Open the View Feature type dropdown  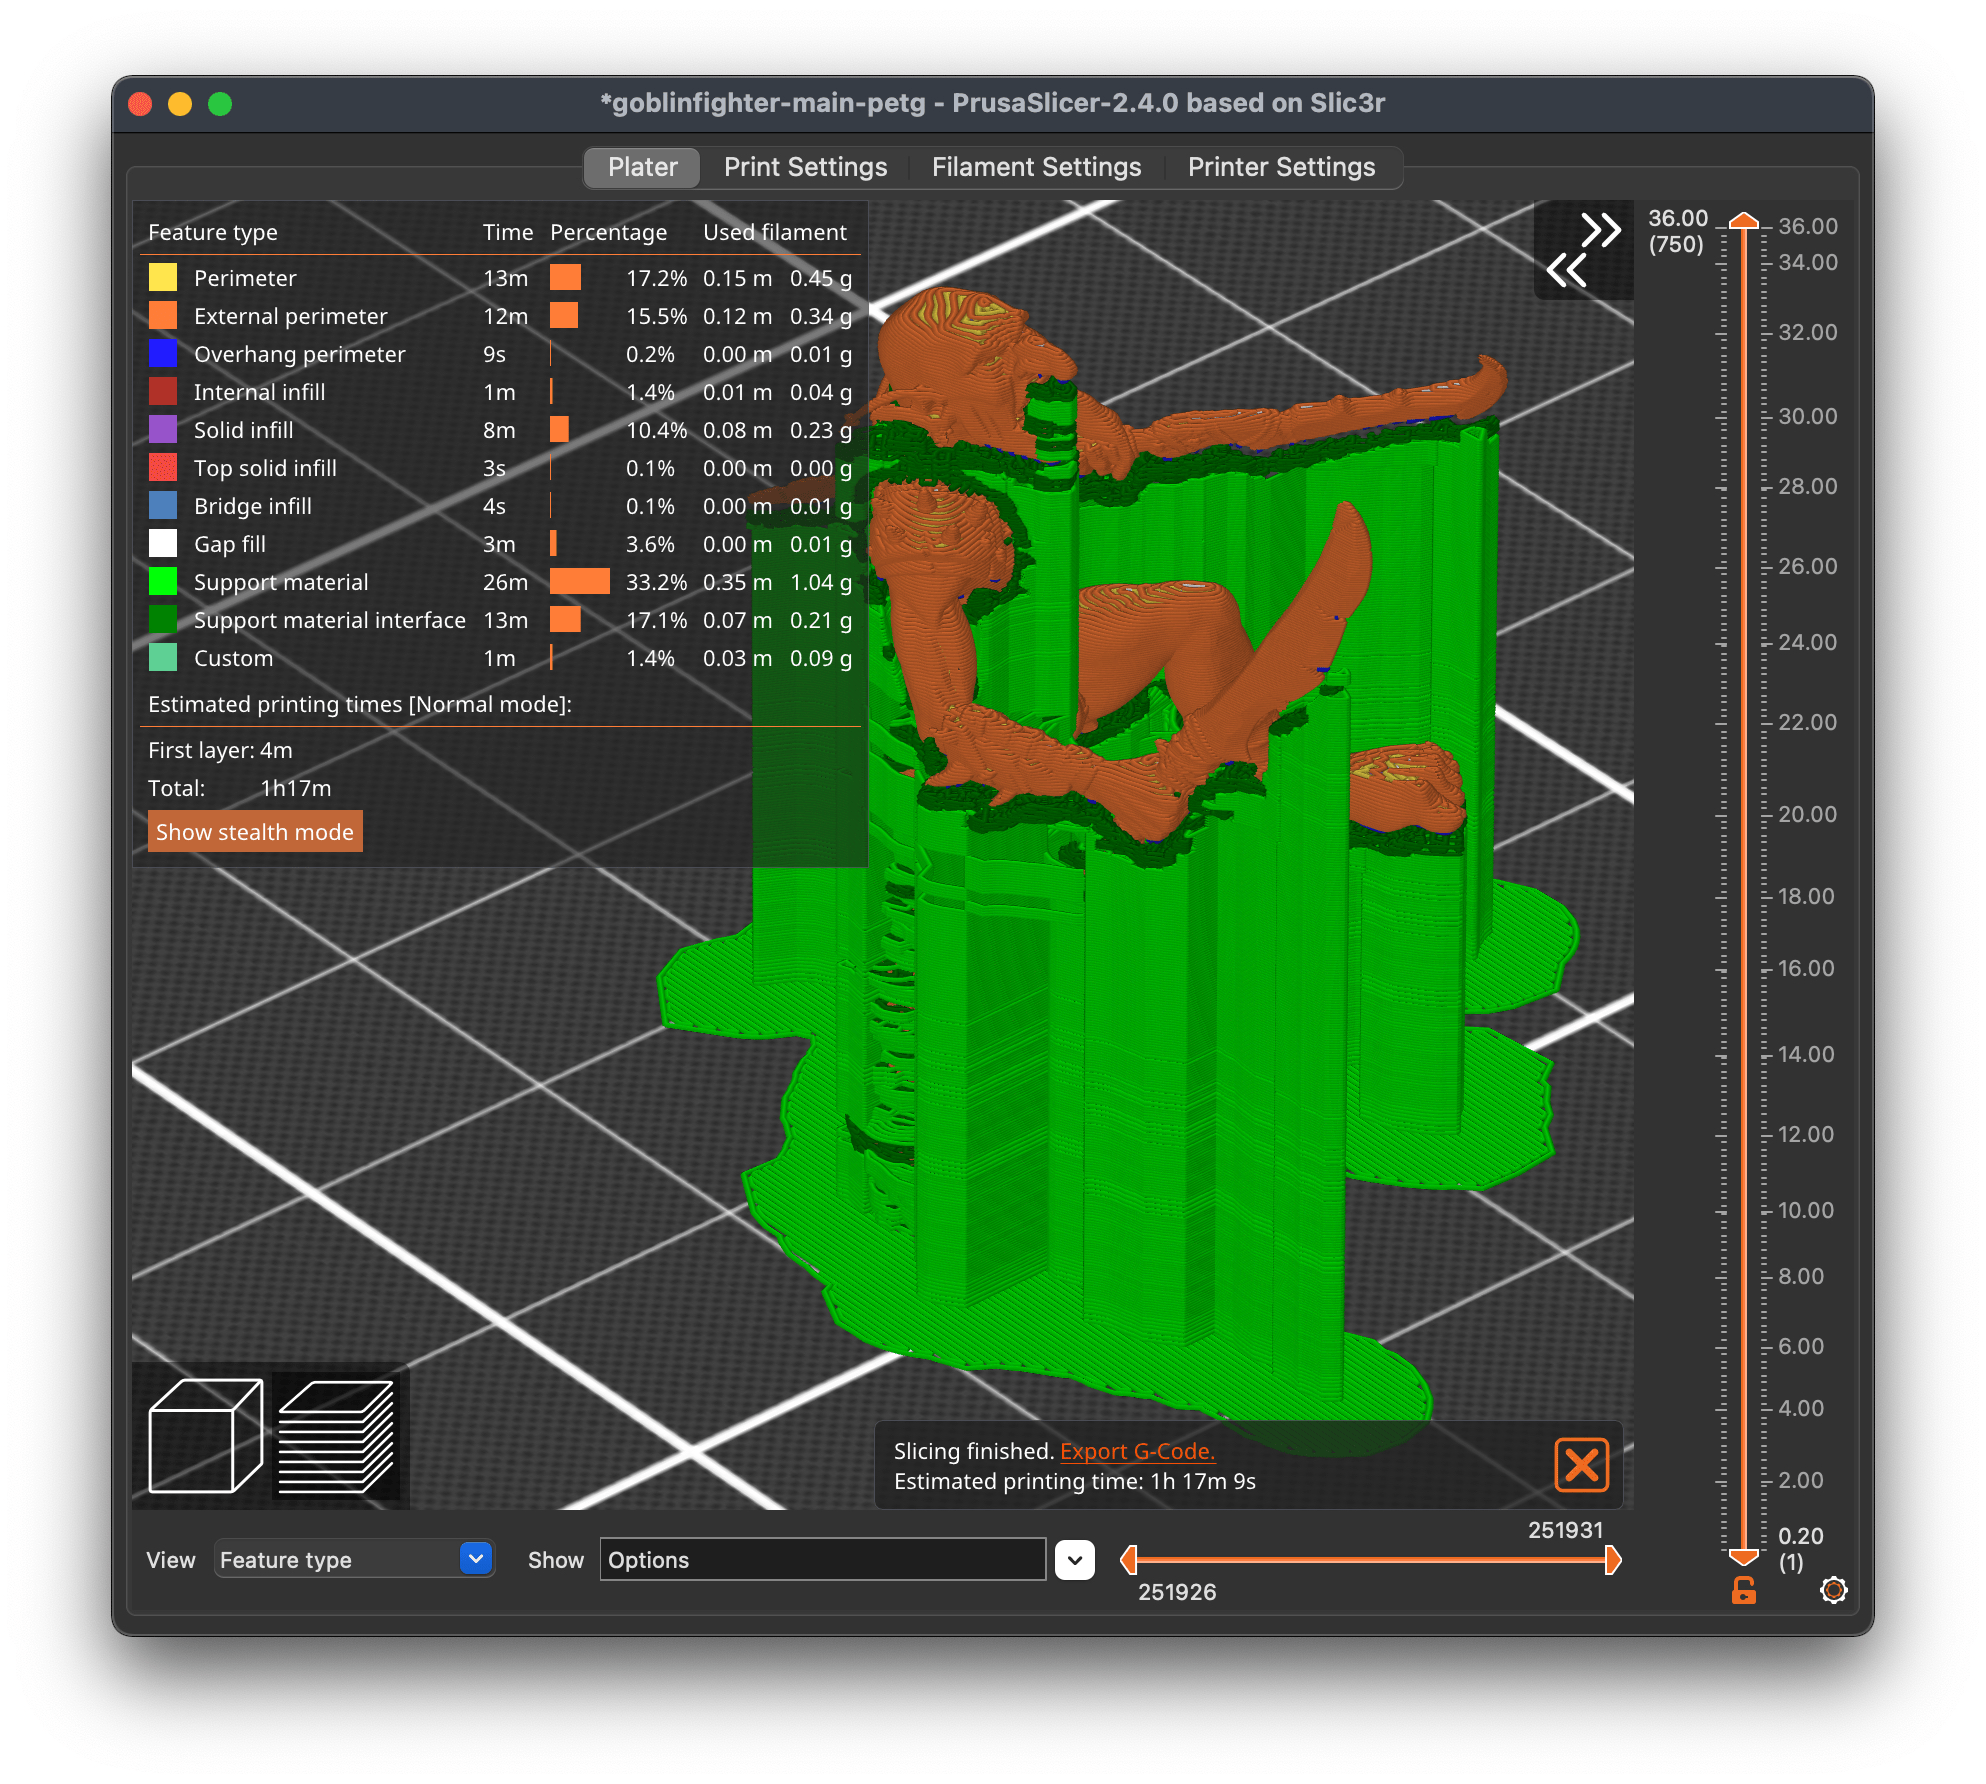coord(354,1559)
